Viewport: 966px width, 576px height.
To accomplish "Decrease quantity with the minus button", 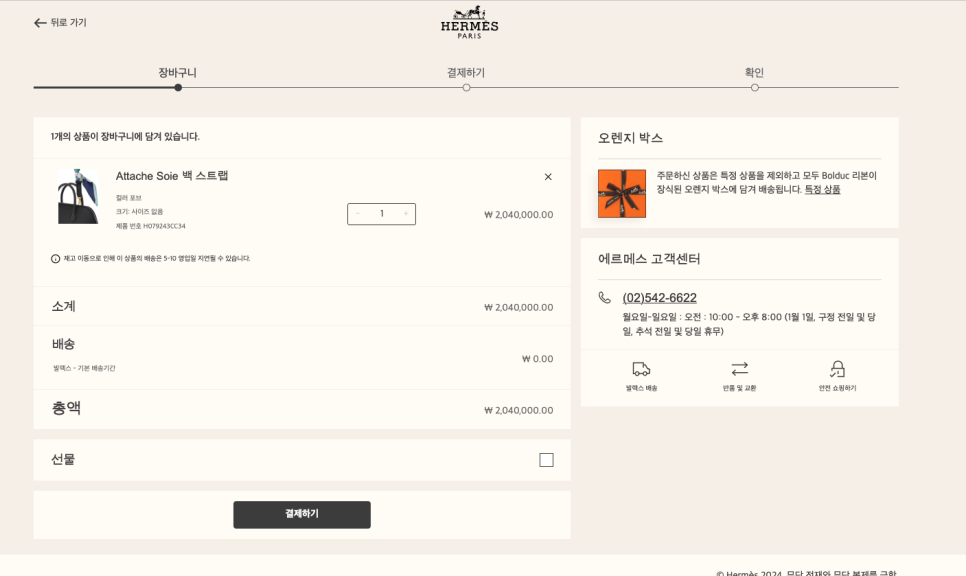I will tap(357, 214).
